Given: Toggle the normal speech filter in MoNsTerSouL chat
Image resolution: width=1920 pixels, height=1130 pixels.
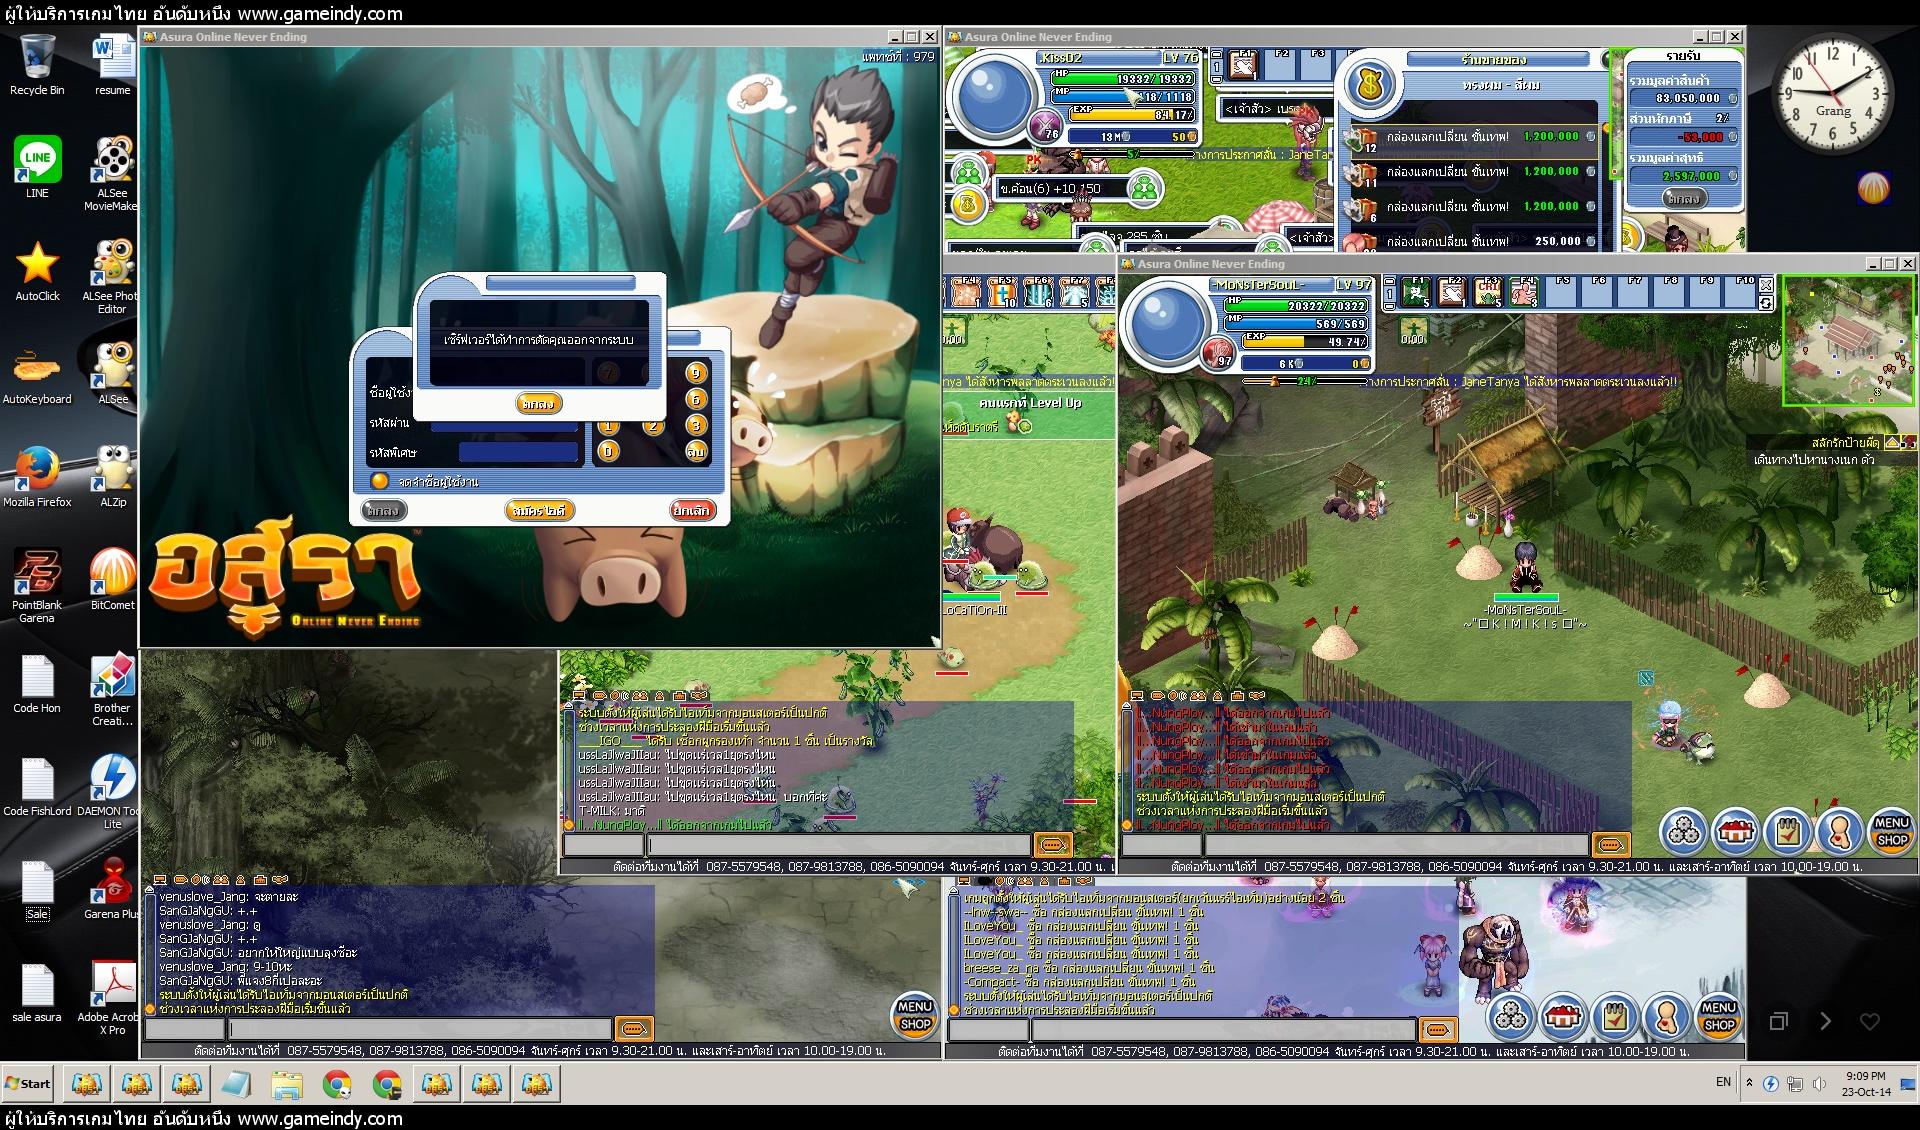Looking at the screenshot, I should (x=1157, y=695).
